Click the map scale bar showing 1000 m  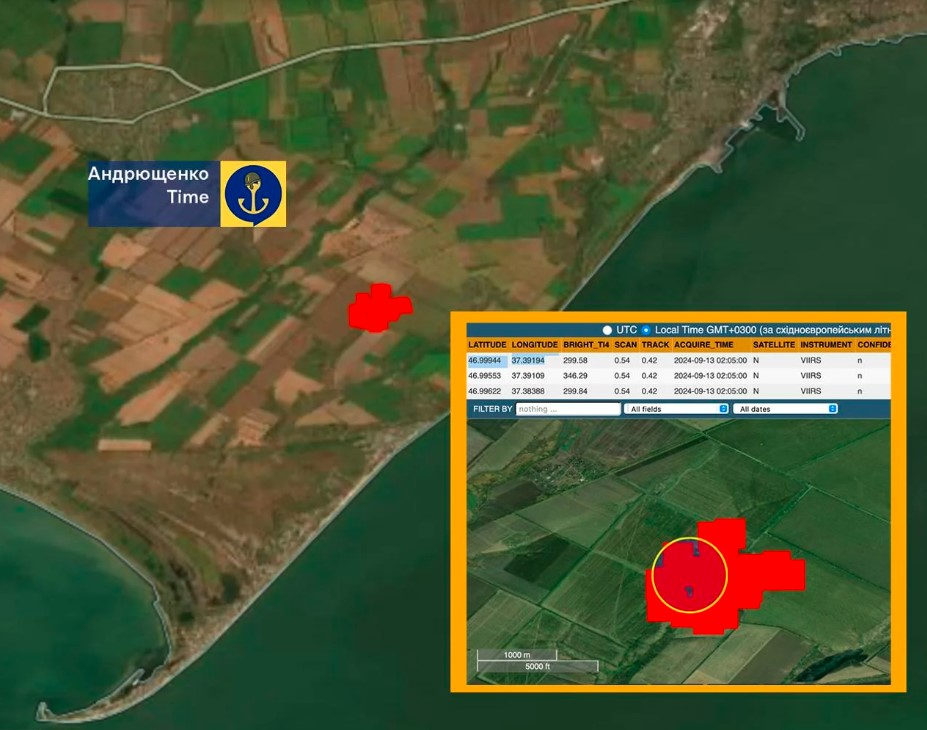[x=516, y=655]
